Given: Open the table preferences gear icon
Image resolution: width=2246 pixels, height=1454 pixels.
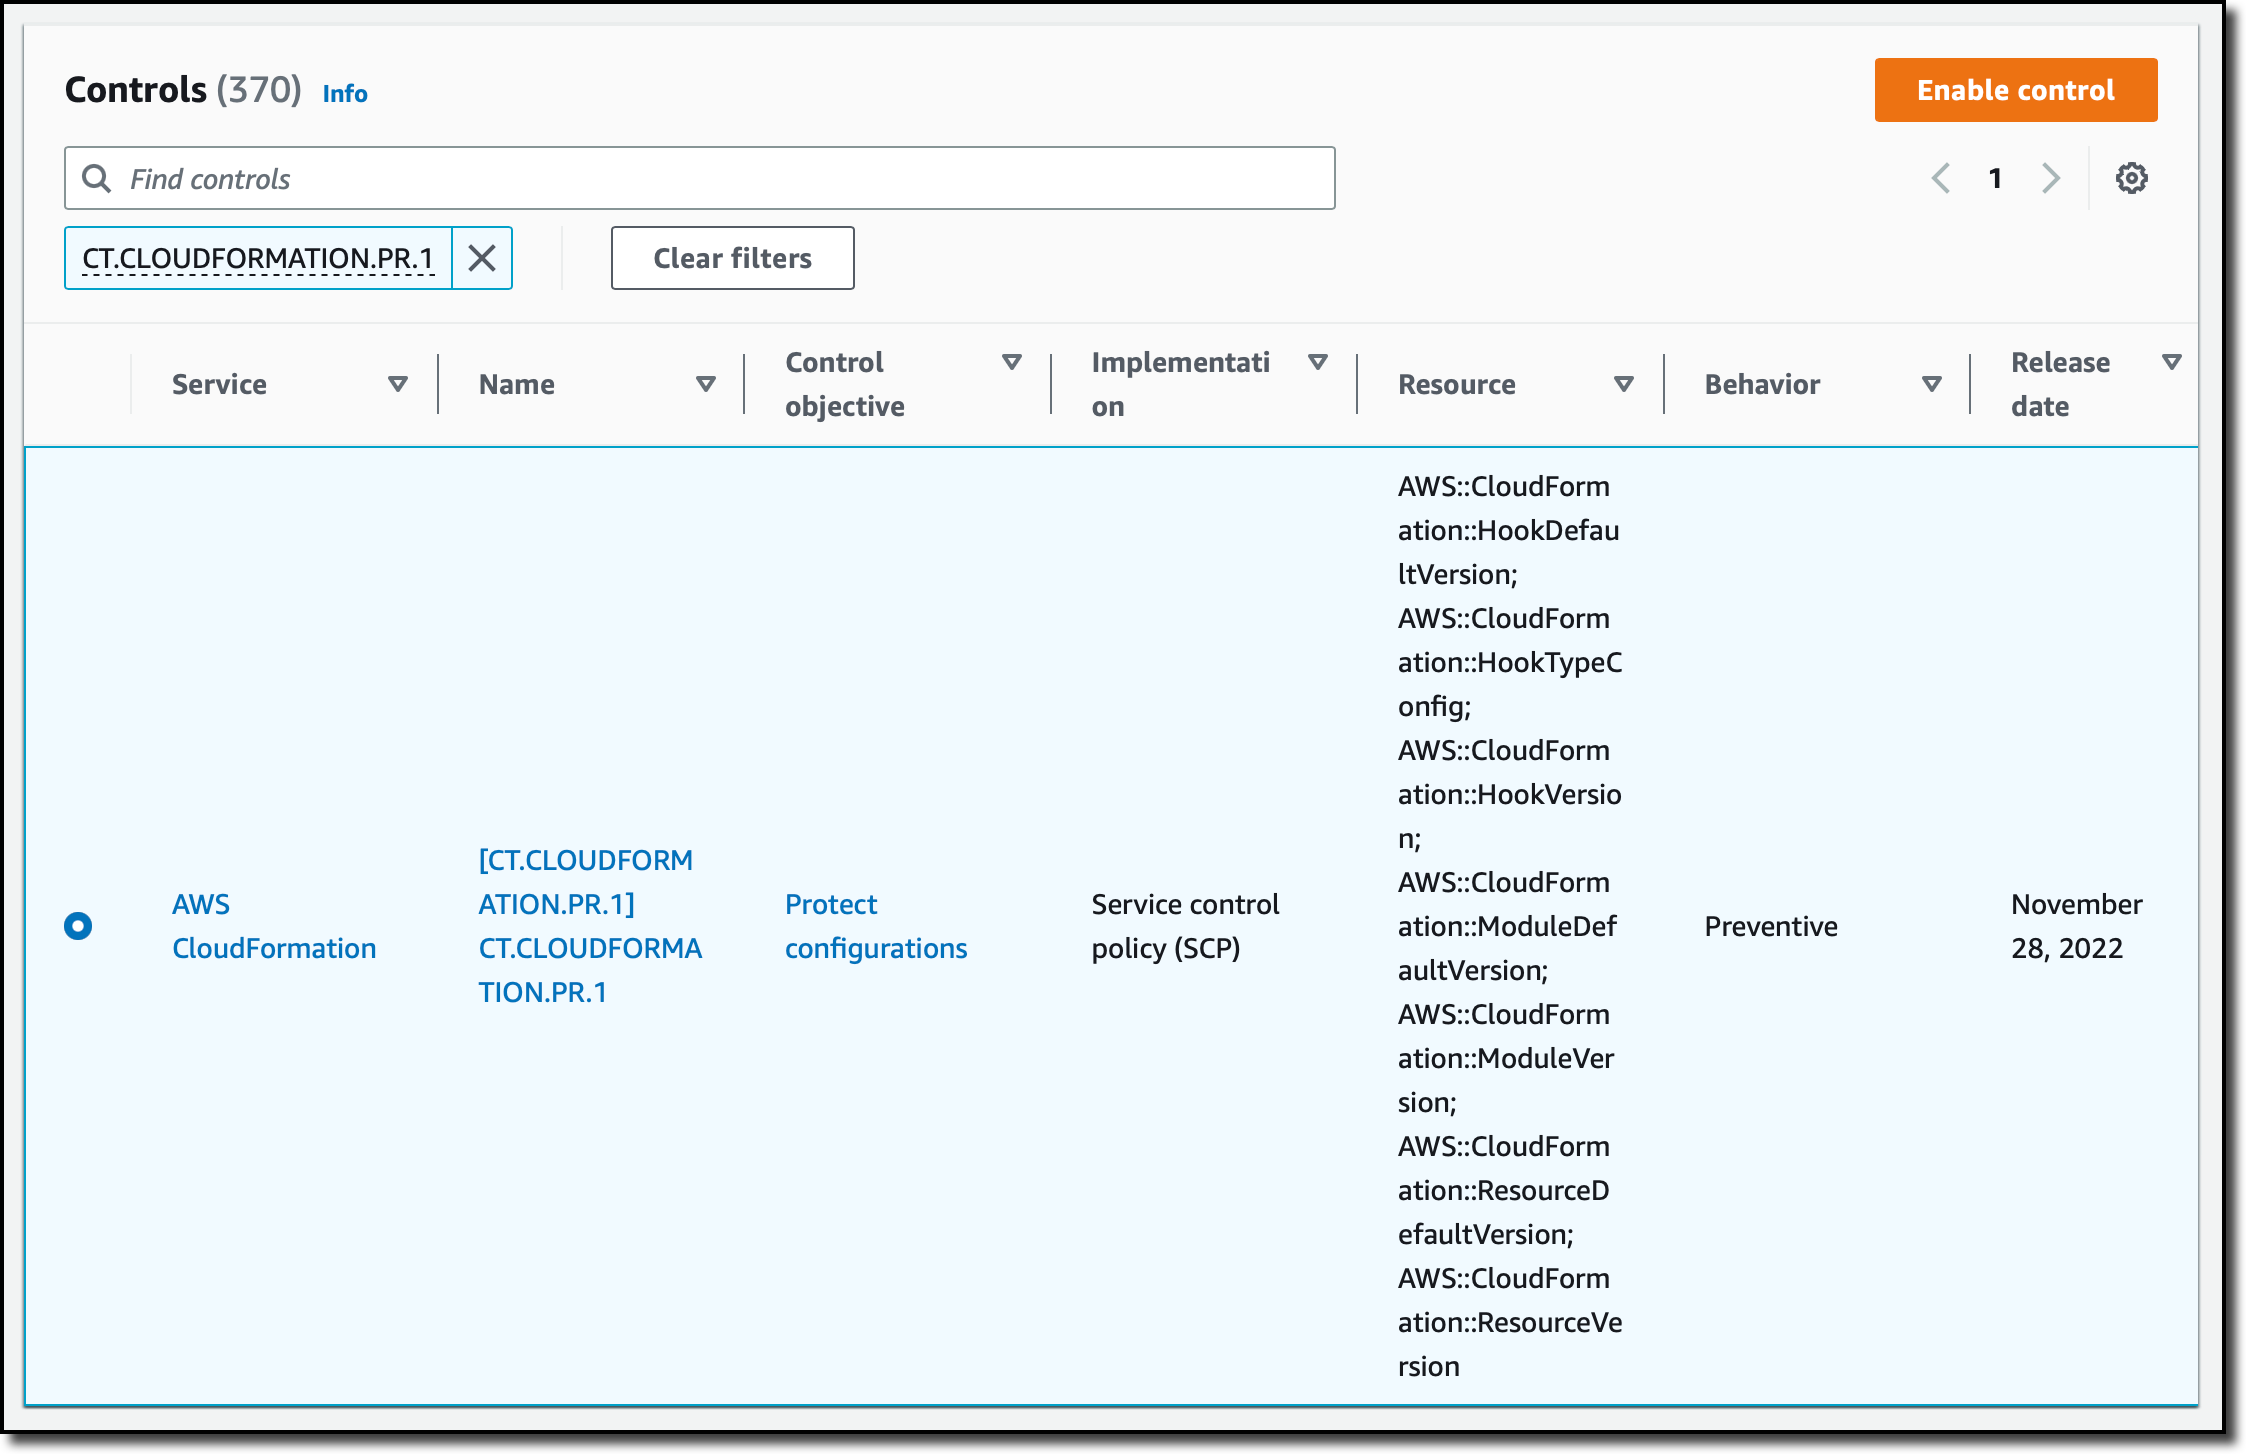Looking at the screenshot, I should [2131, 178].
